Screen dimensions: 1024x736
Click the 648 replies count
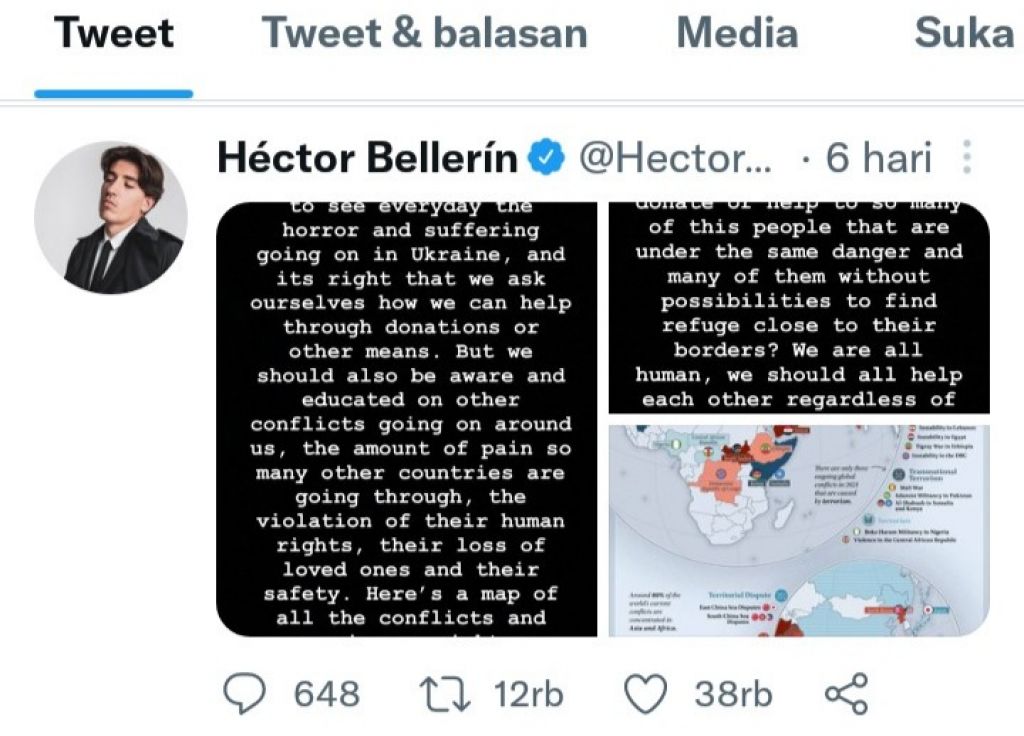point(326,694)
